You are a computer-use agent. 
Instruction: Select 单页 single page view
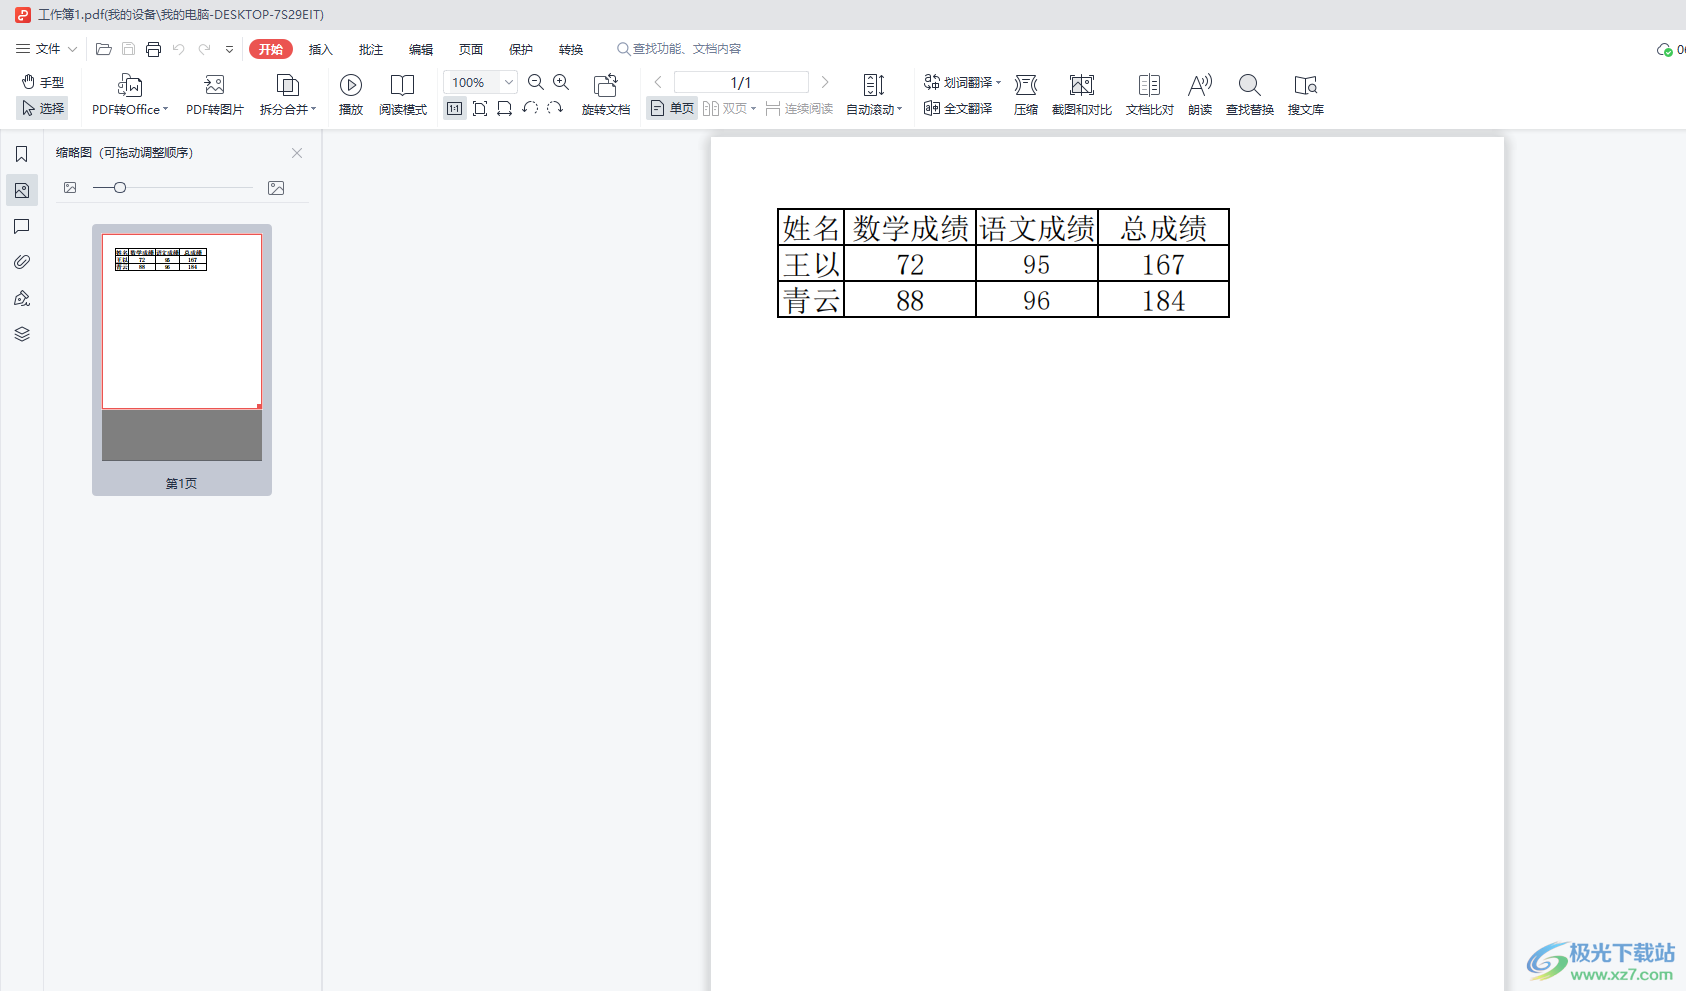tap(672, 108)
